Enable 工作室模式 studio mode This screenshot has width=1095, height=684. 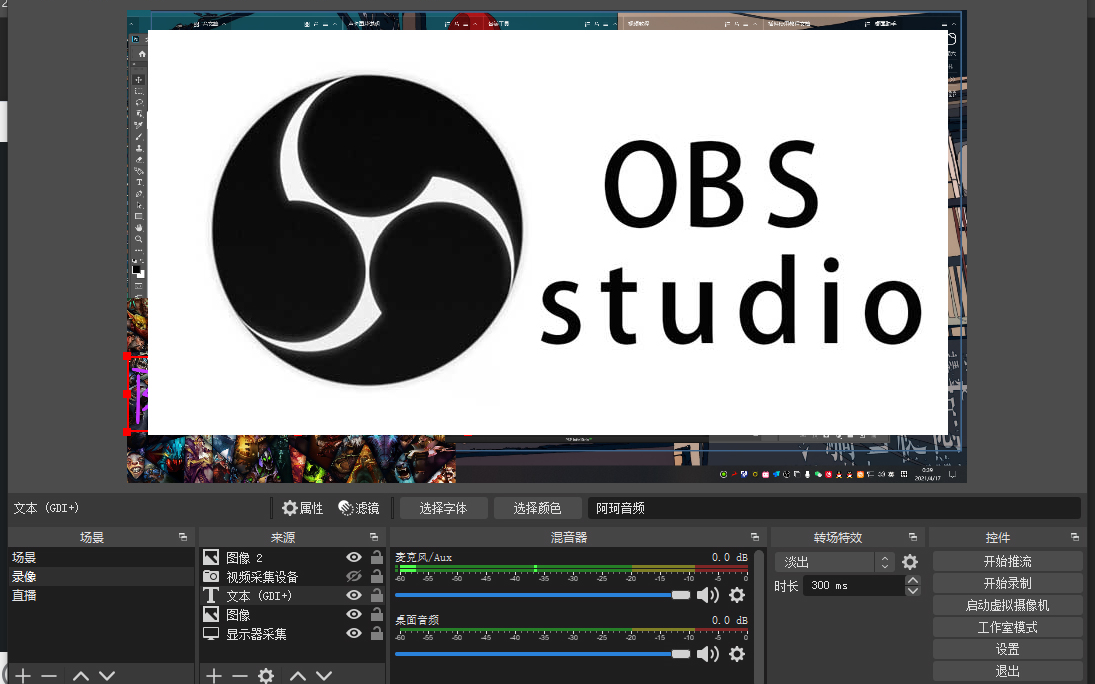(1007, 627)
